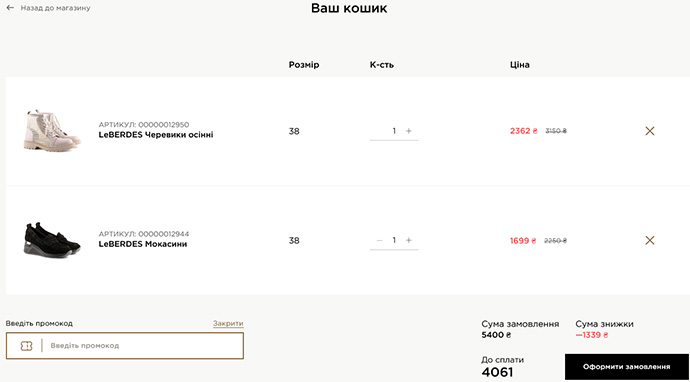Image resolution: width=690 pixels, height=382 pixels.
Task: Open the black moccasins product thumbnail
Action: point(52,240)
